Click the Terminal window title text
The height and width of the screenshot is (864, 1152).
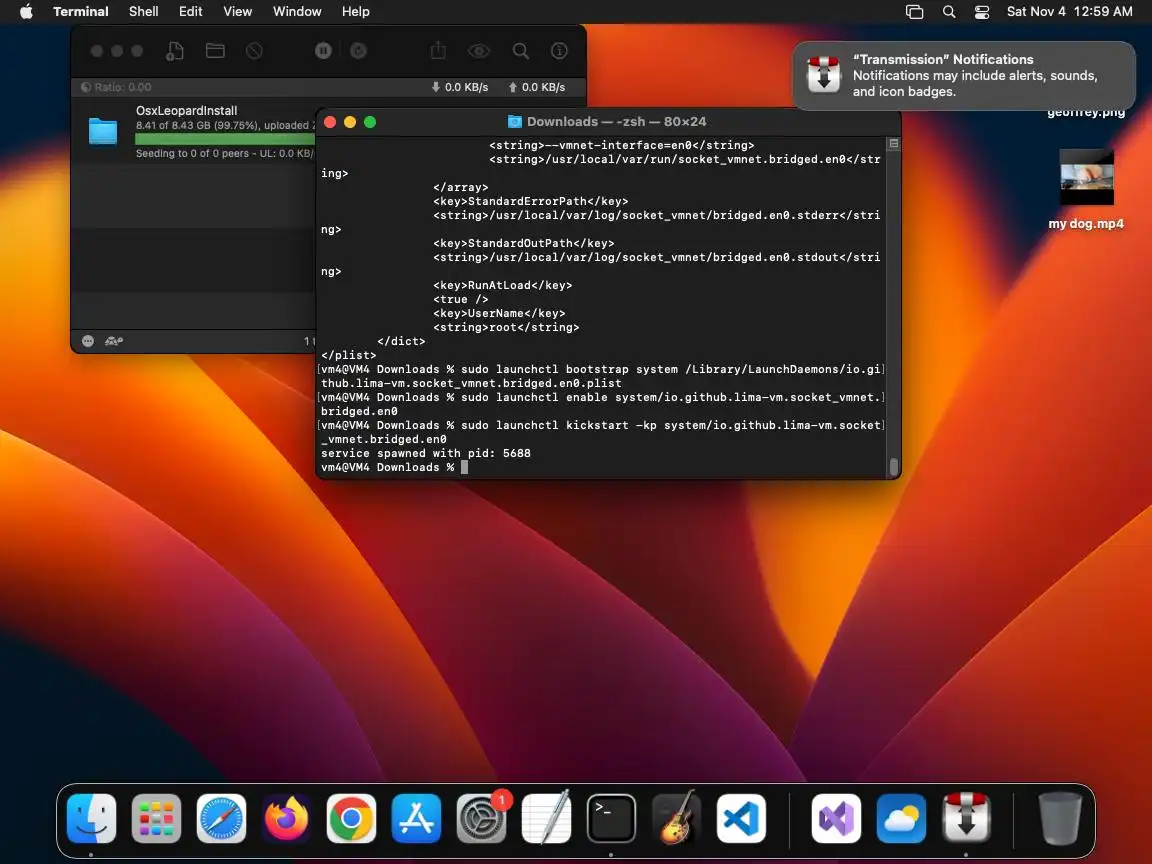tap(616, 122)
